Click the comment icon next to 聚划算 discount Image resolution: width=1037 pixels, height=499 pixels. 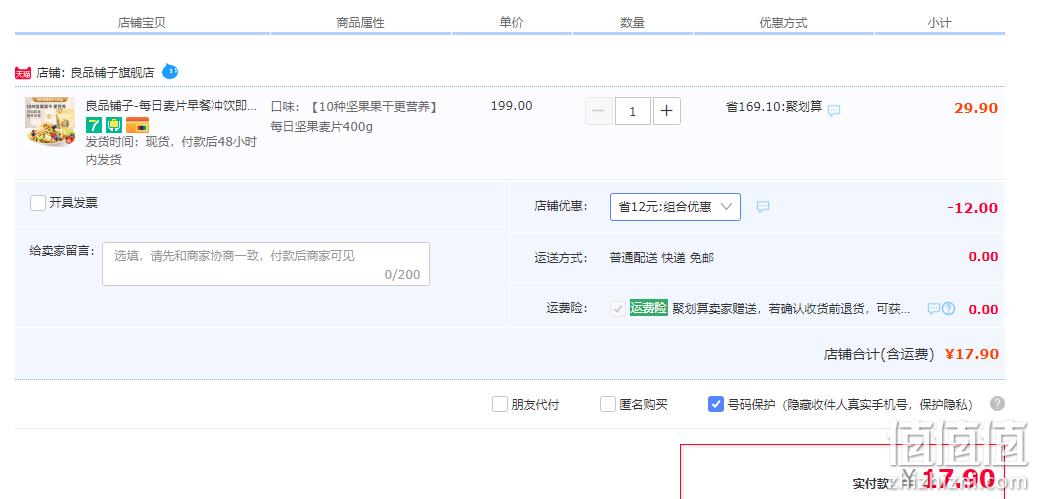tap(834, 110)
